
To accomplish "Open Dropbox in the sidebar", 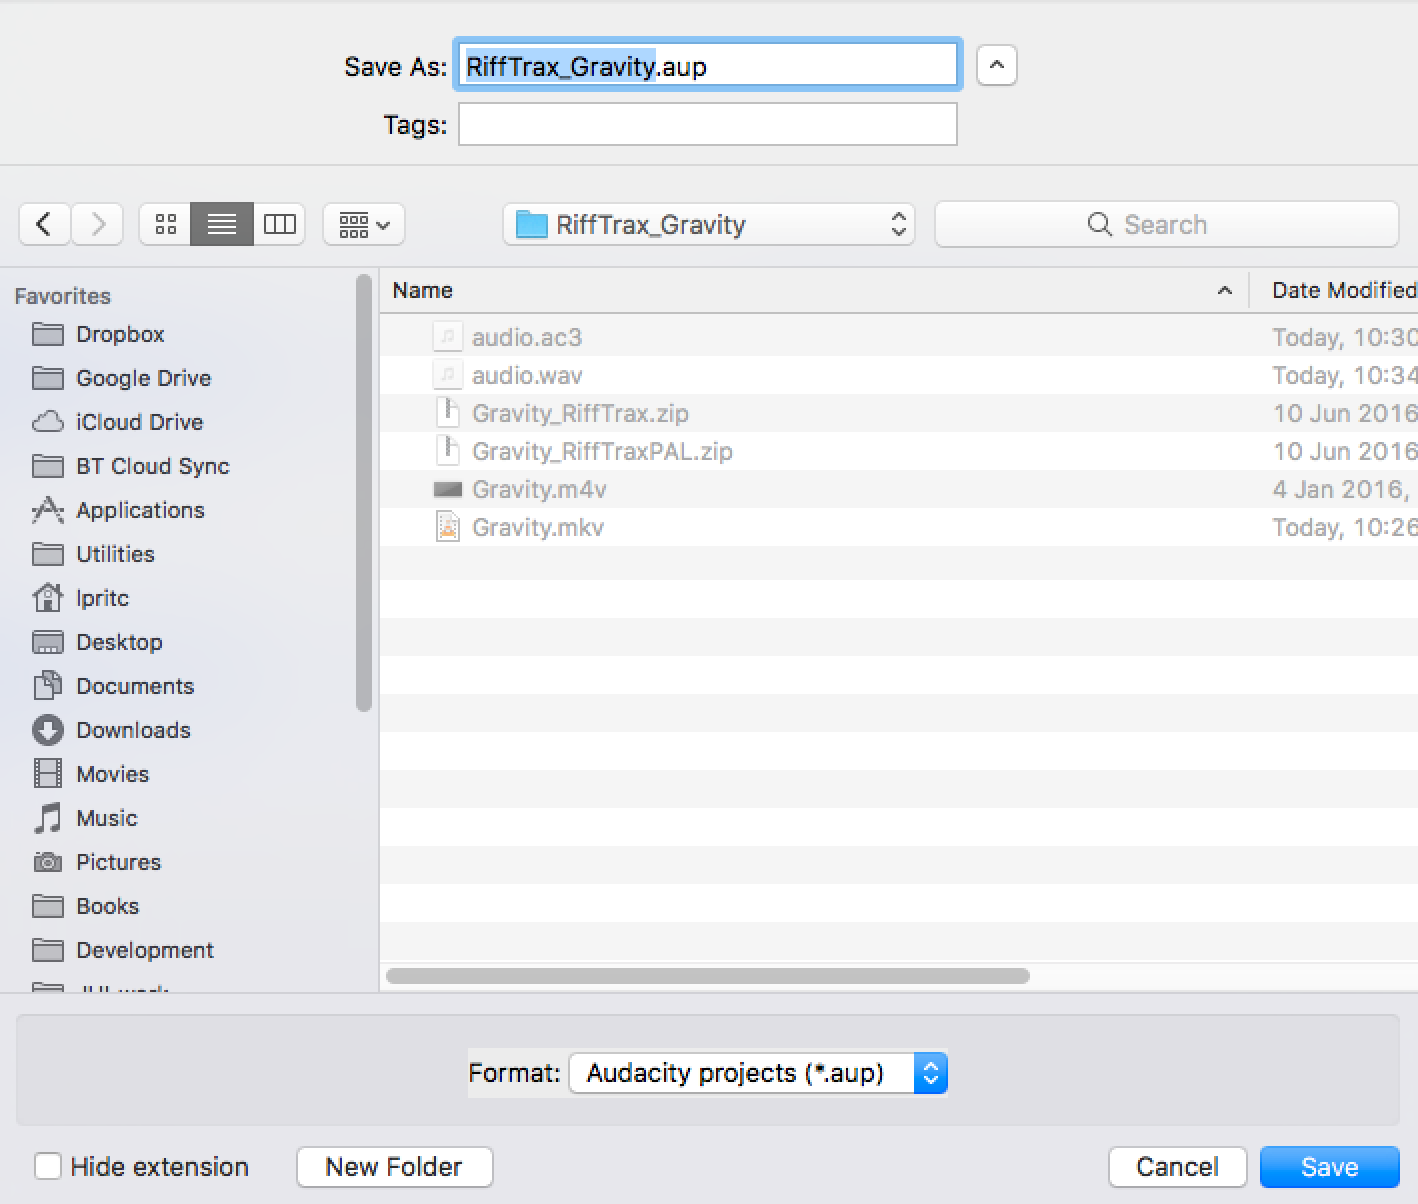I will point(120,334).
